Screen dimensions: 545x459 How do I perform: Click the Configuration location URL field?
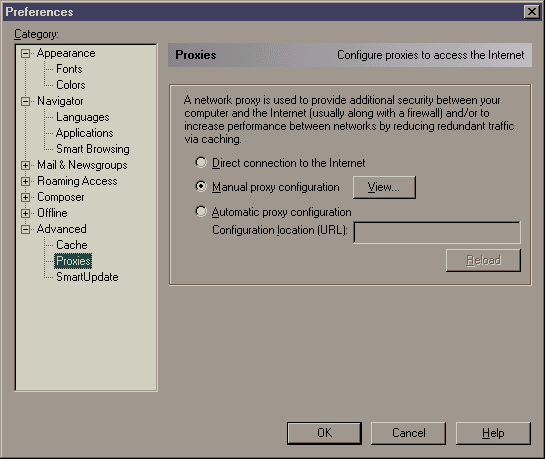click(x=437, y=232)
